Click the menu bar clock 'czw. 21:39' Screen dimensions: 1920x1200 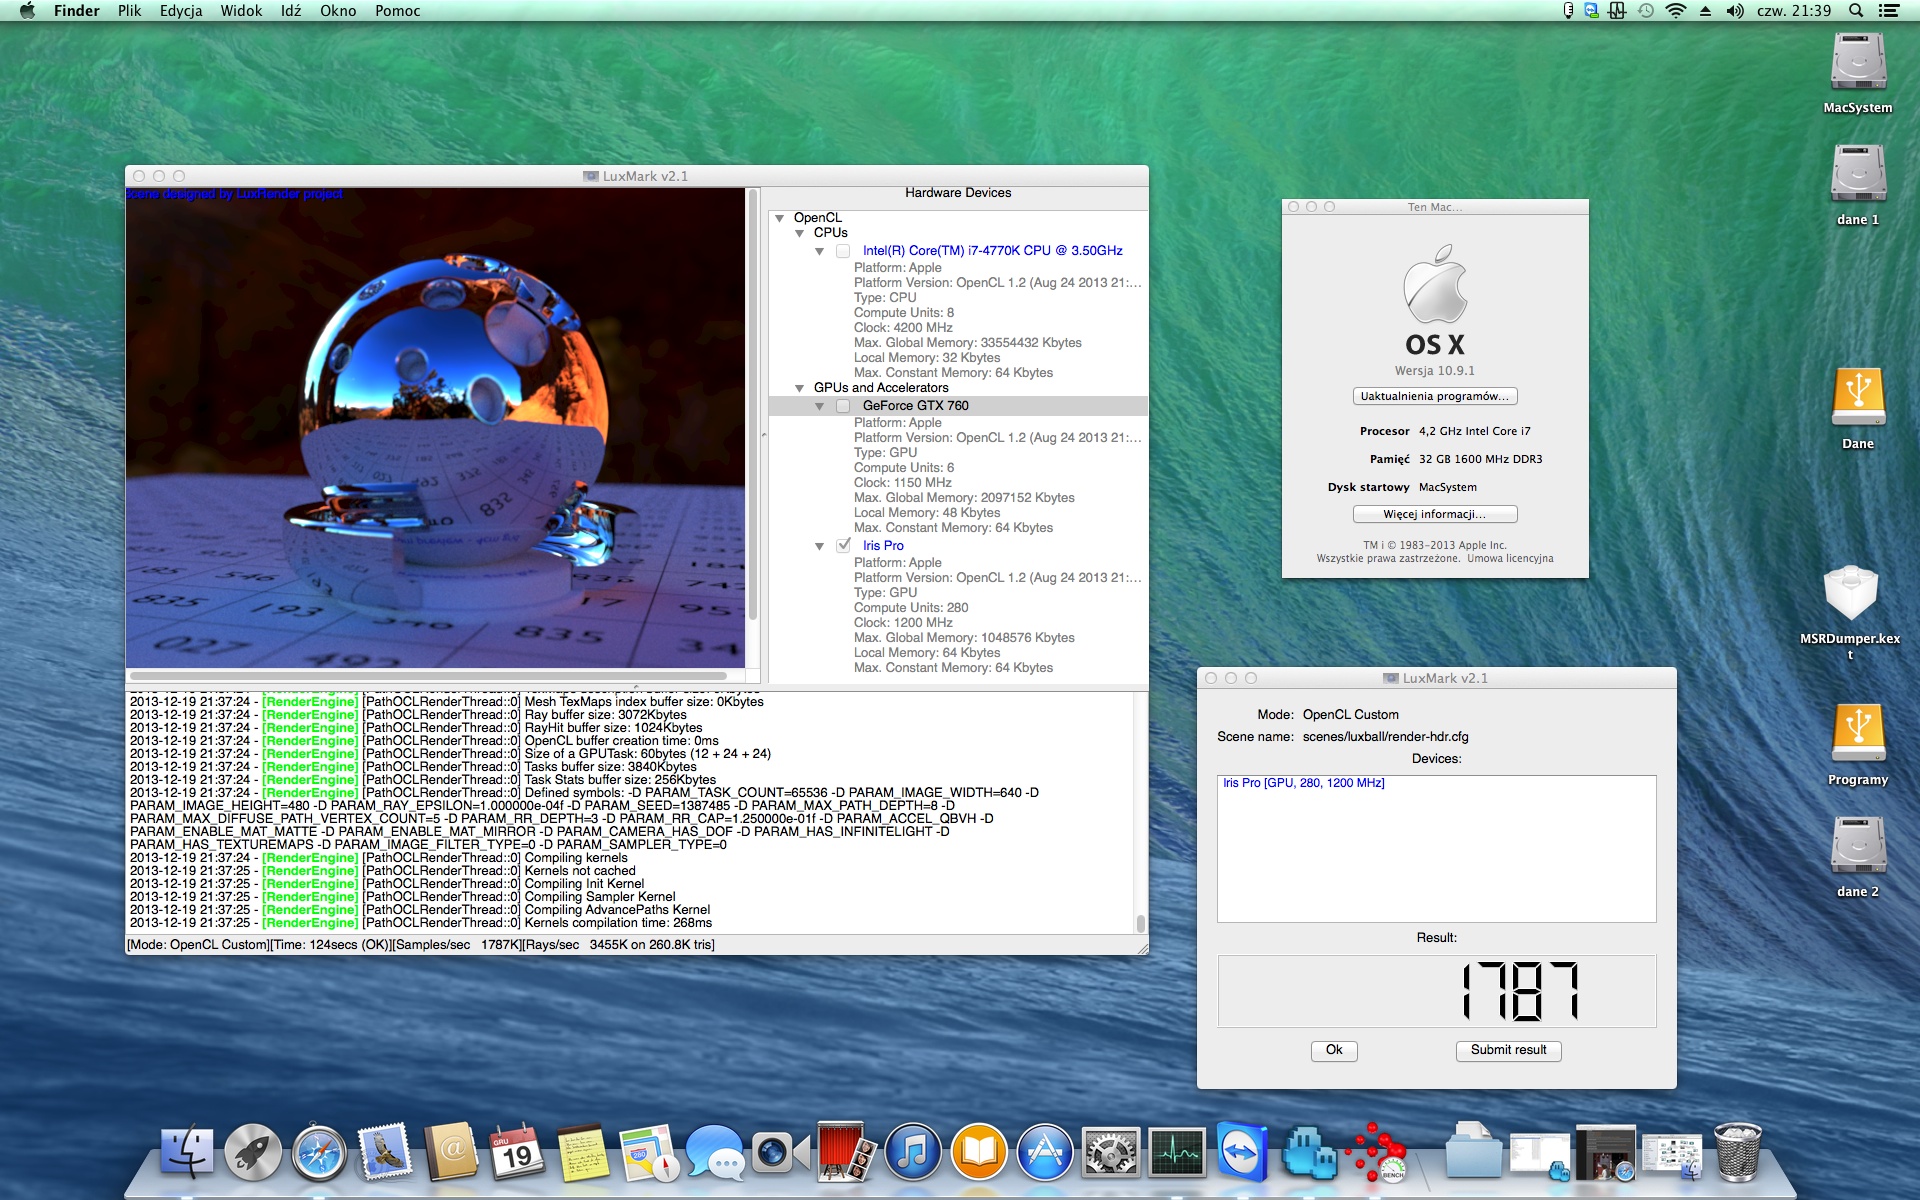1794,11
